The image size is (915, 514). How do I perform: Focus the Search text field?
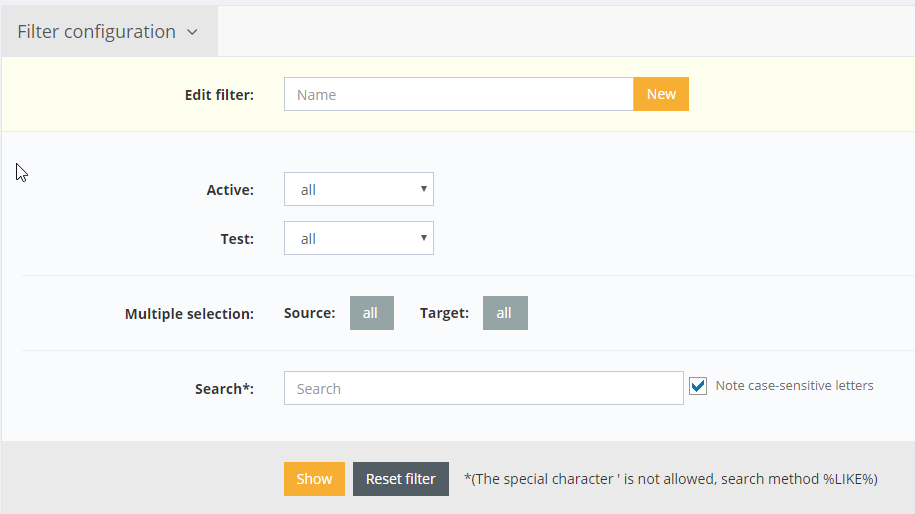coord(483,388)
